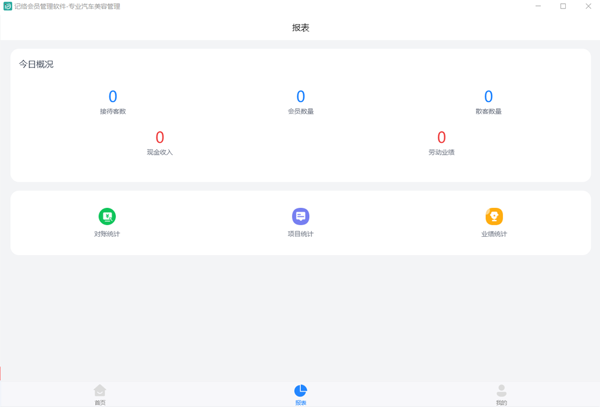Click the 劳动业绩 red value

click(x=441, y=138)
